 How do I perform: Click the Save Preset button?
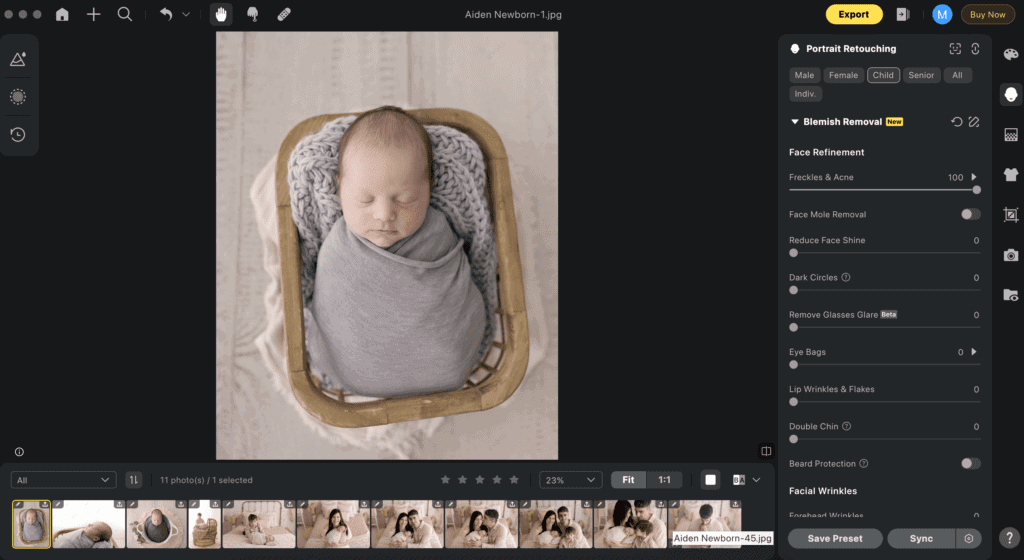coord(834,539)
